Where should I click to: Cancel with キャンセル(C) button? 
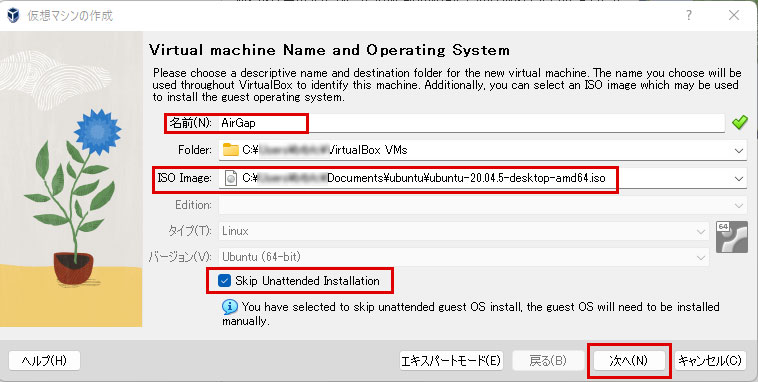[x=710, y=361]
